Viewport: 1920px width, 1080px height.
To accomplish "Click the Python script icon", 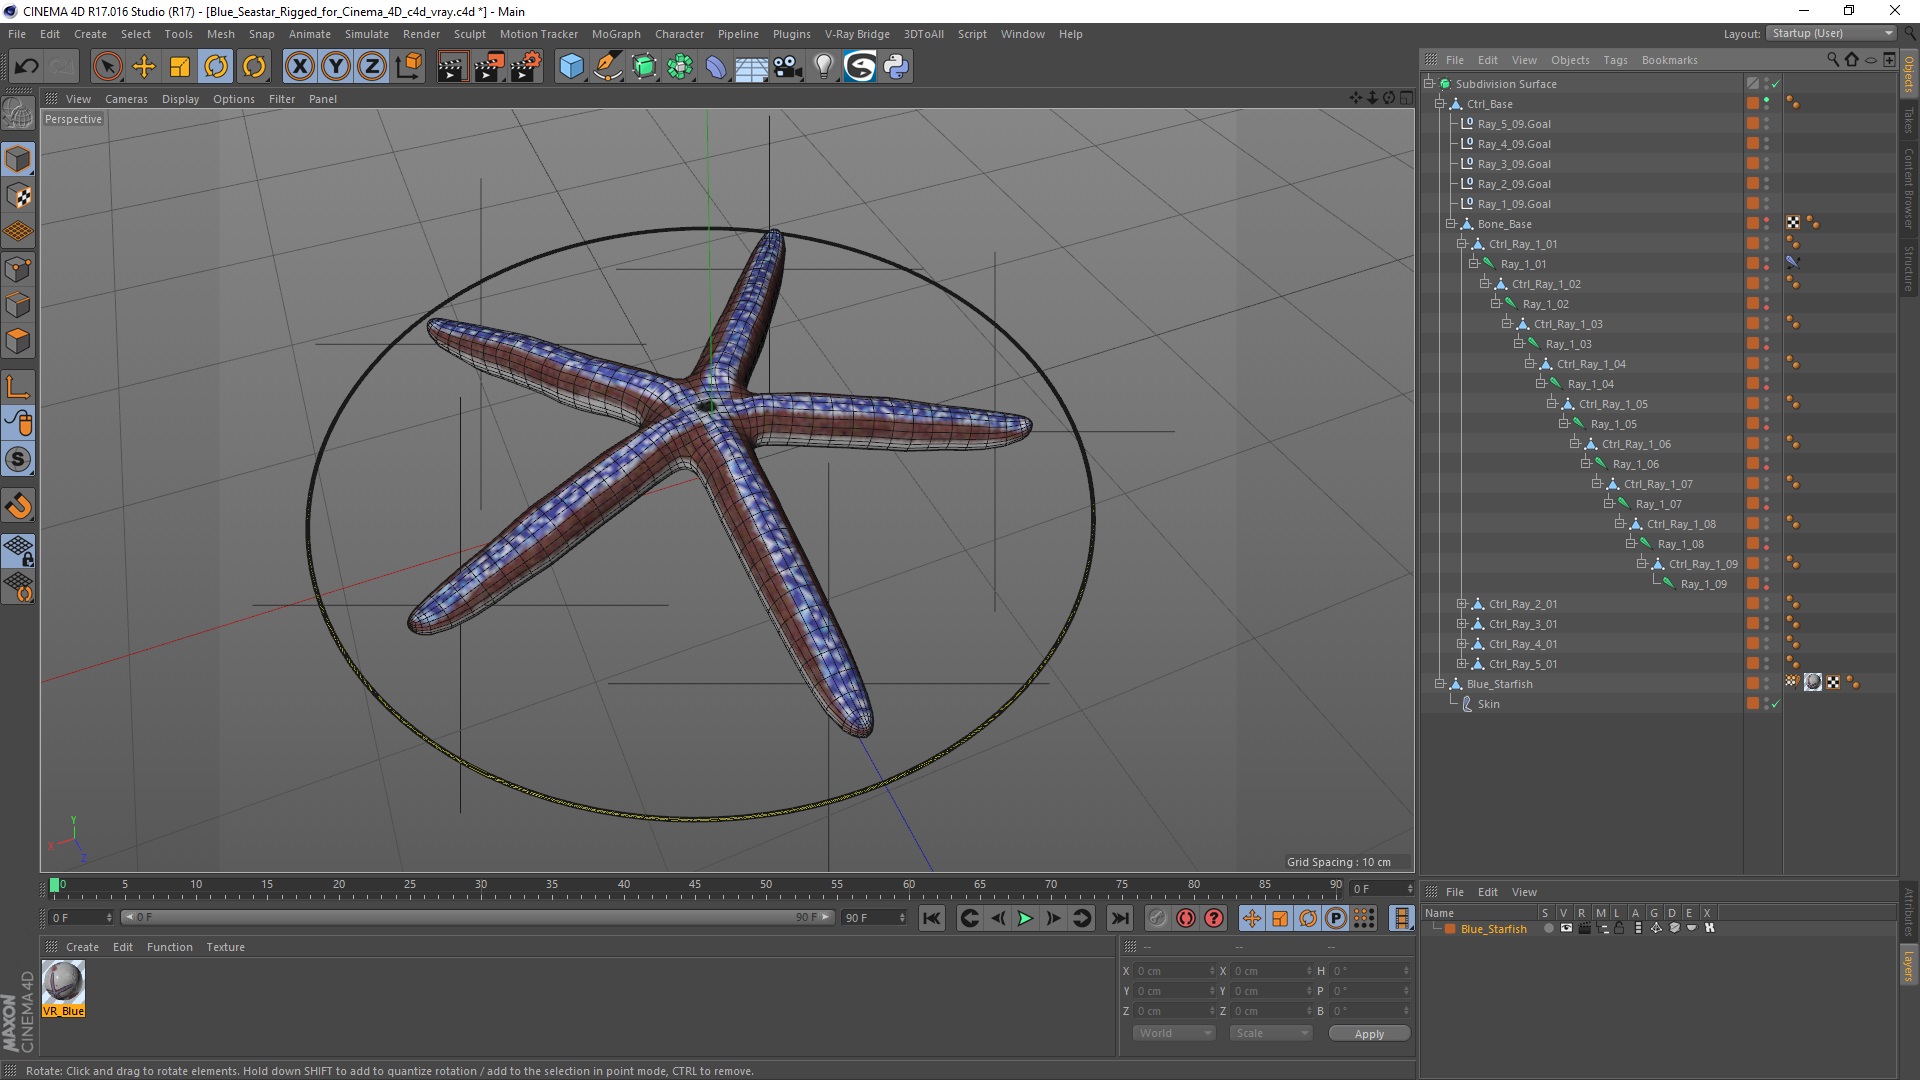I will (x=896, y=67).
